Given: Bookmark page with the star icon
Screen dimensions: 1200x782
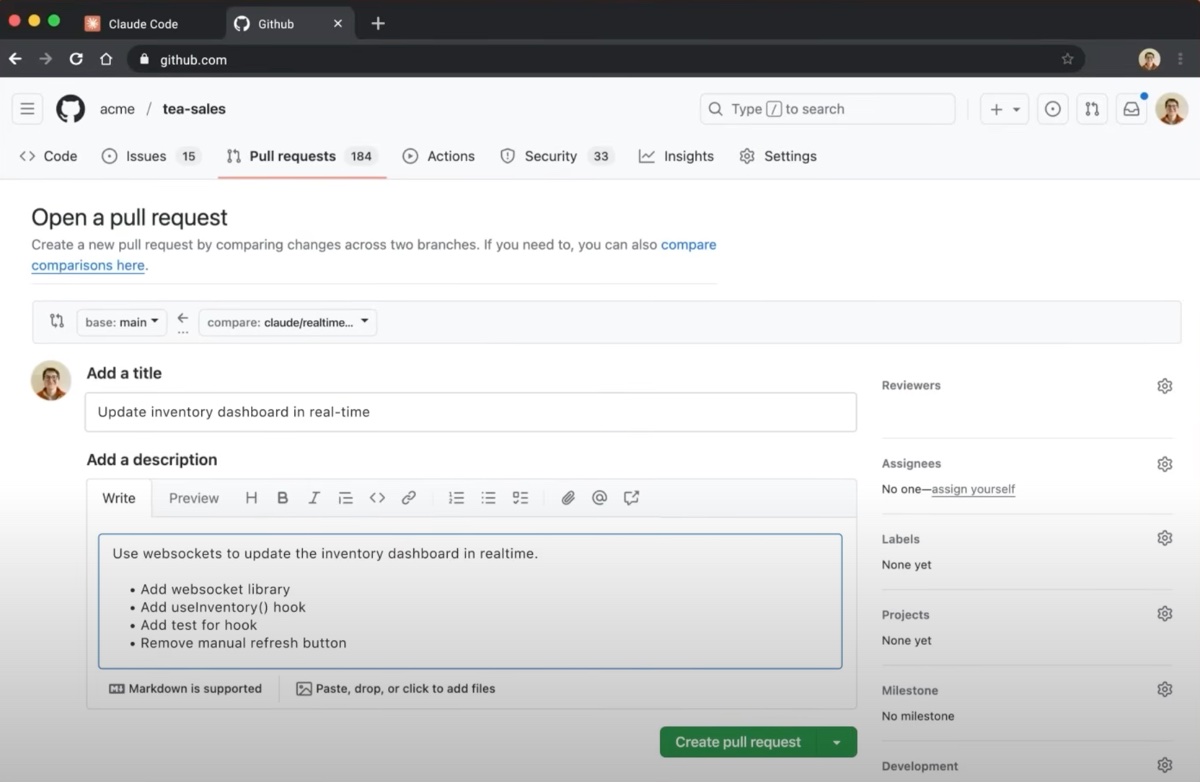Looking at the screenshot, I should (1067, 59).
